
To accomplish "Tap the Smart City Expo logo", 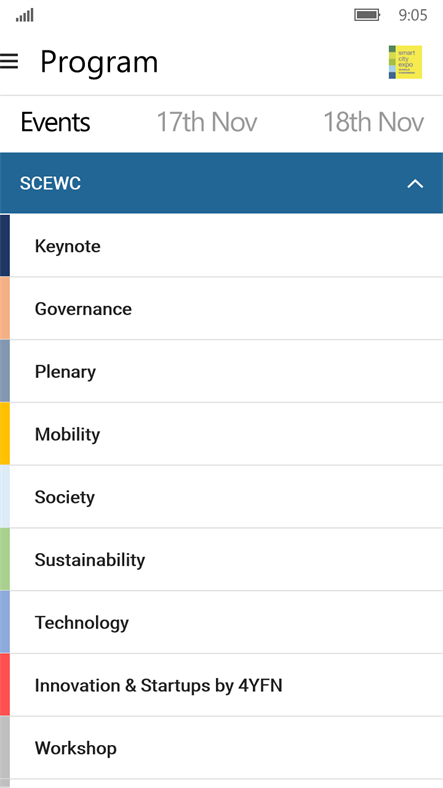I will 405,62.
